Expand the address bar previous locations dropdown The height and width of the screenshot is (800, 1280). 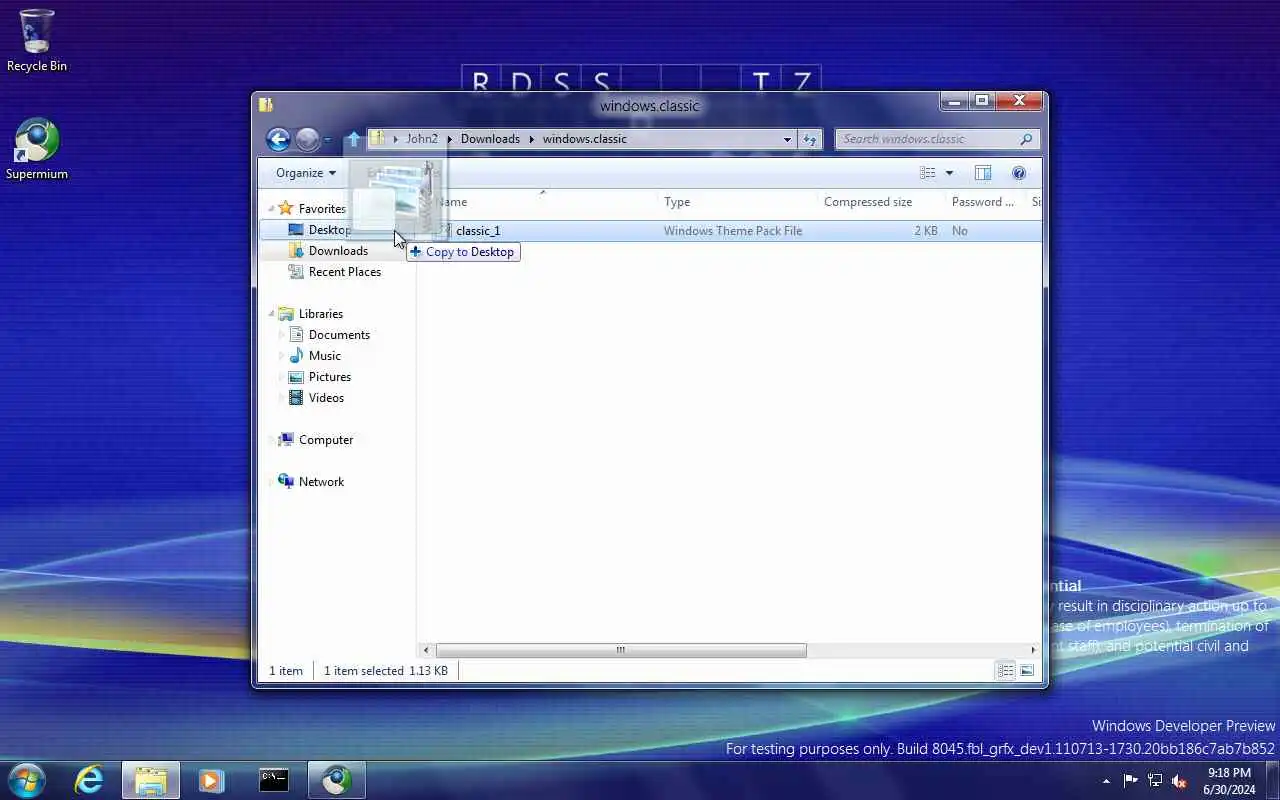coord(787,139)
